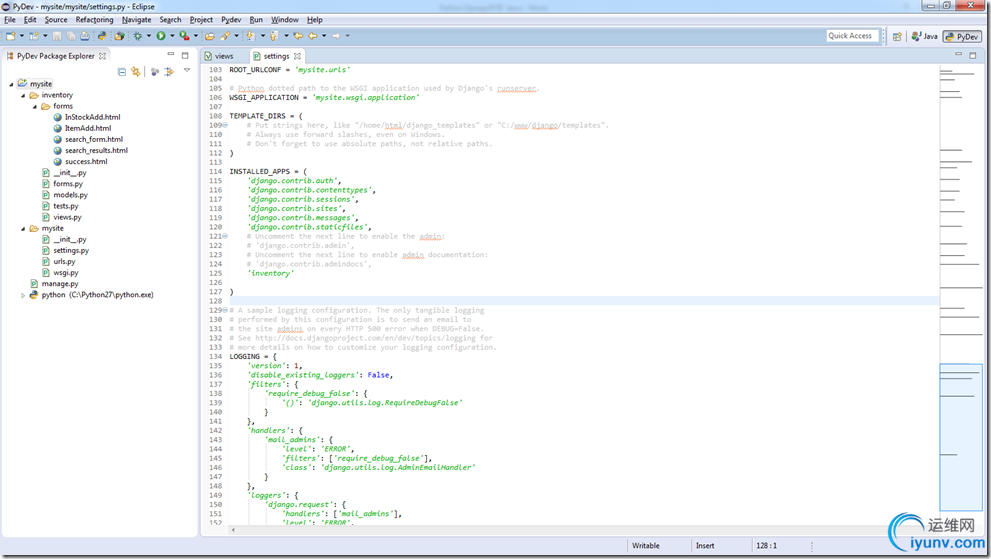Click the Open Perspective icon

point(897,37)
